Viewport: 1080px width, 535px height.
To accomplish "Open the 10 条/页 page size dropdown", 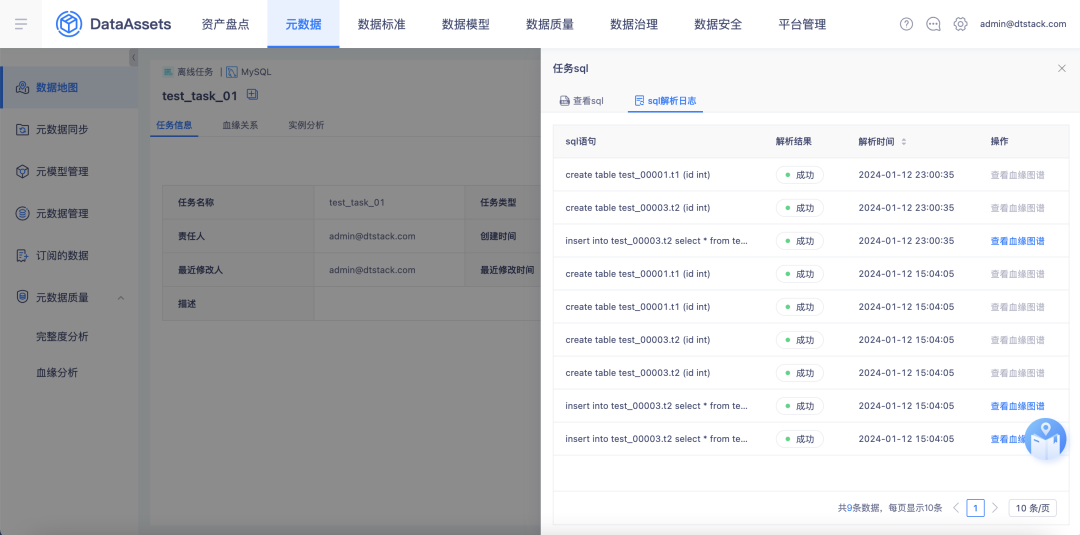I will [1032, 508].
